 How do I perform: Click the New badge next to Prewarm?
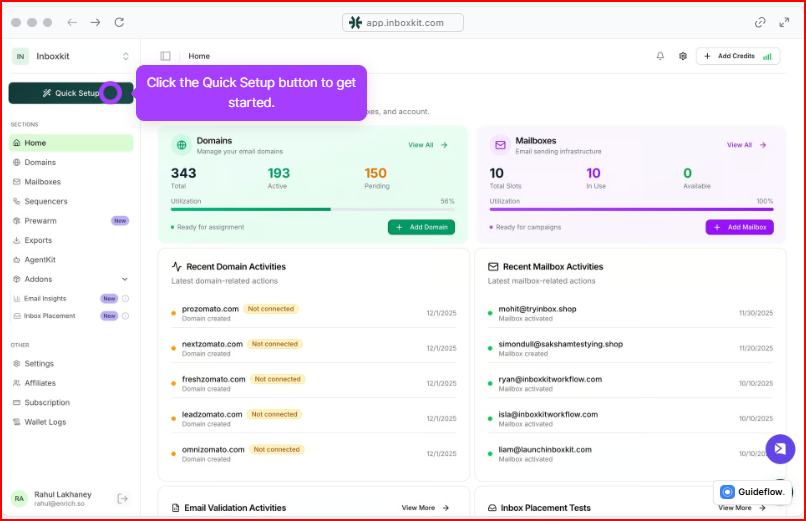[120, 221]
